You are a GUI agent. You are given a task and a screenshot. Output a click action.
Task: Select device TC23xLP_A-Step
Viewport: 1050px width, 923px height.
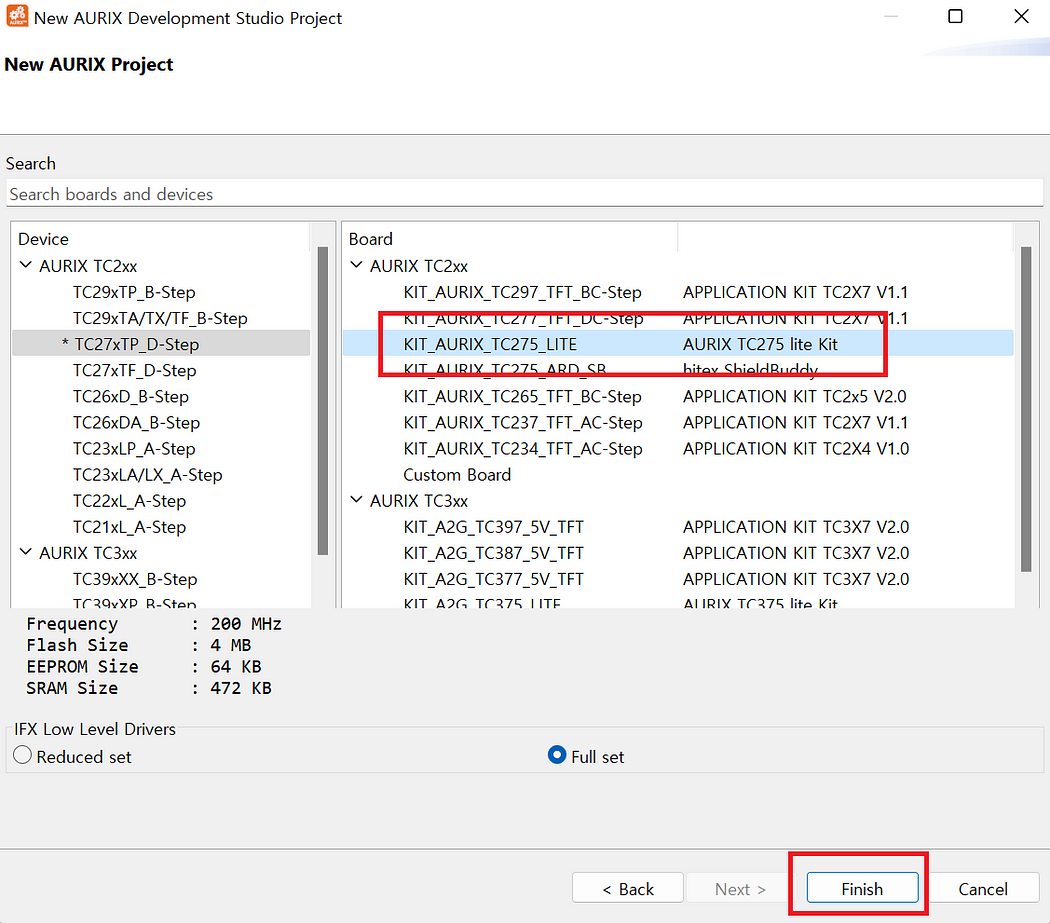tap(134, 449)
